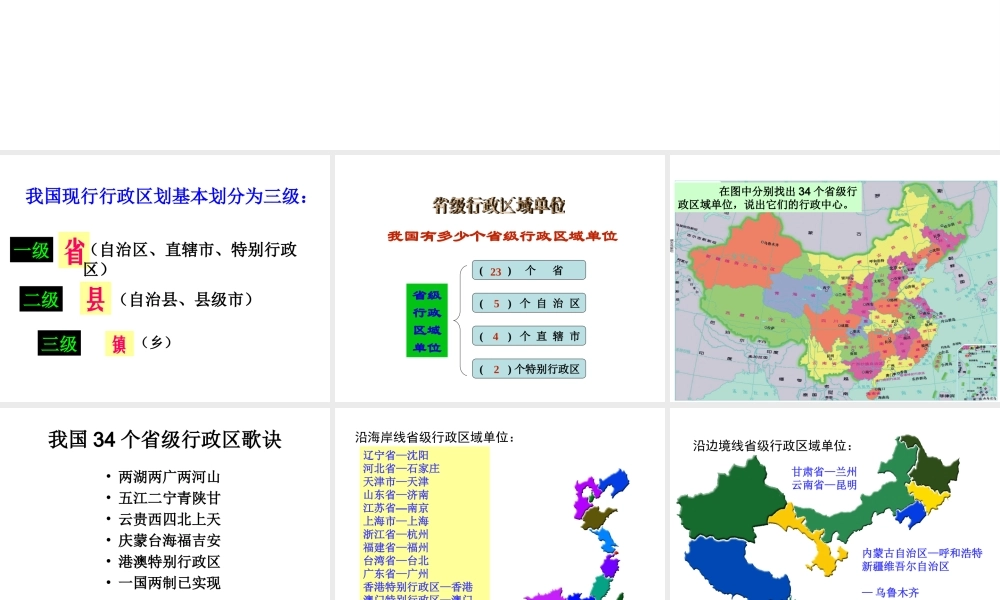This screenshot has width=1000, height=600.
Task: Select the line 台湾省—台北
Action: pyautogui.click(x=396, y=561)
